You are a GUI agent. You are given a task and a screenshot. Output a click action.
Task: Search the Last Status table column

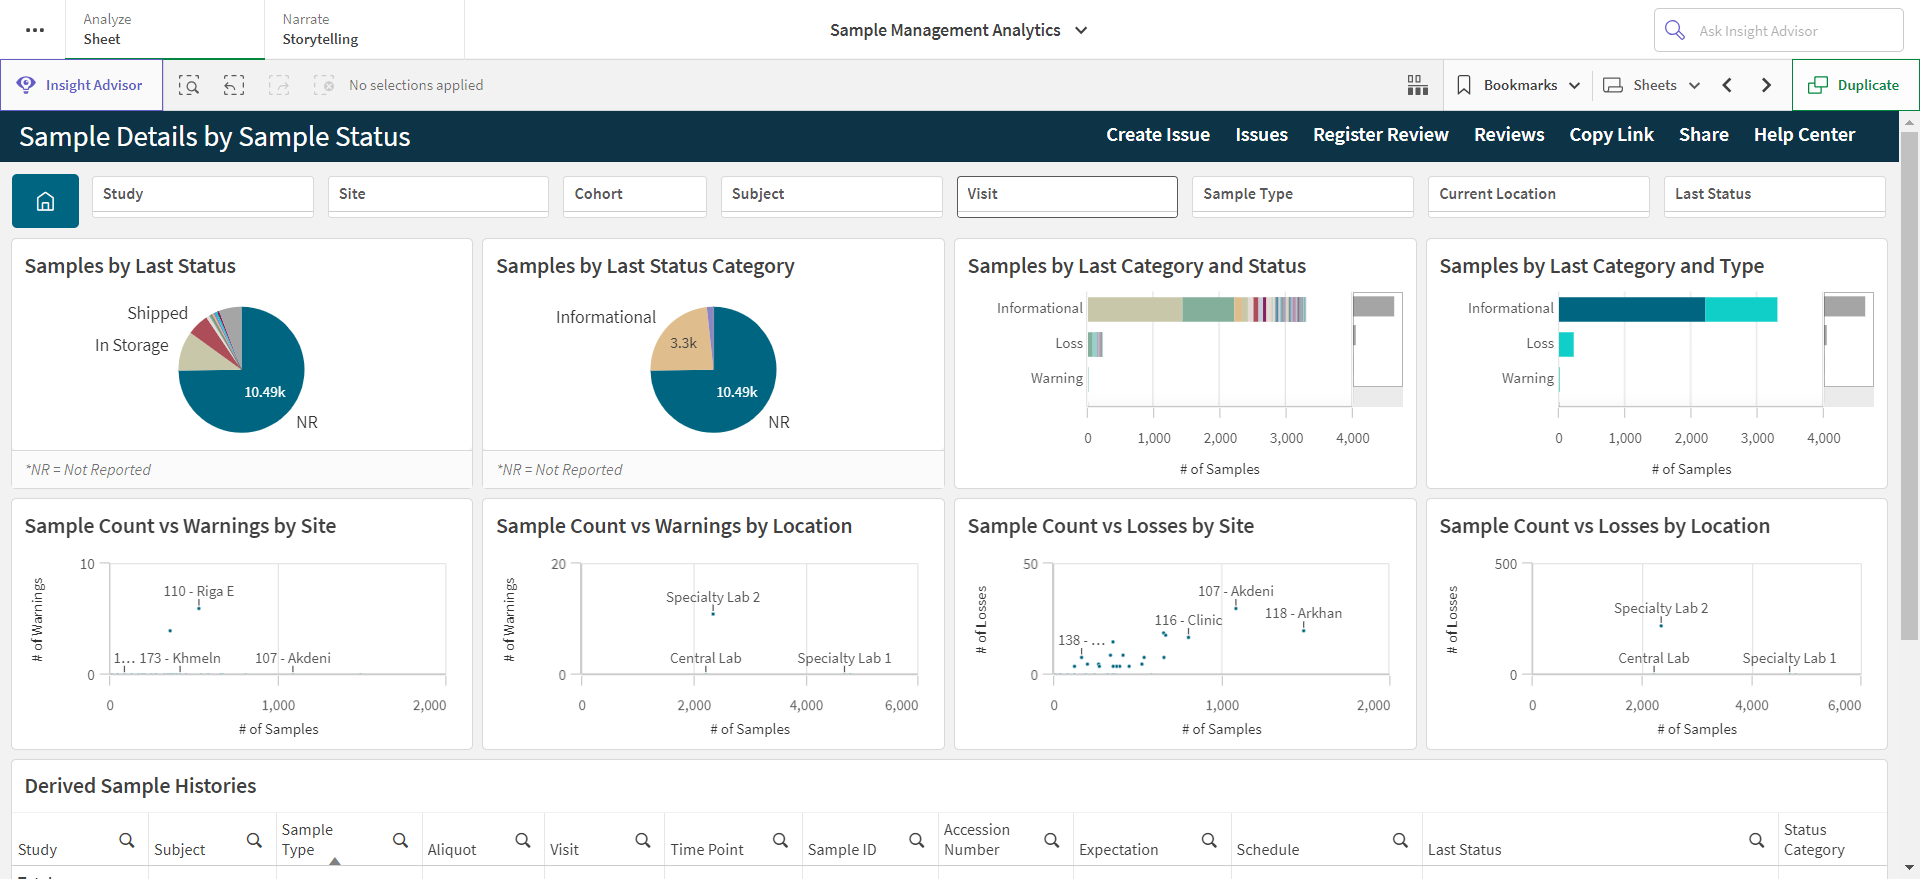pos(1756,840)
